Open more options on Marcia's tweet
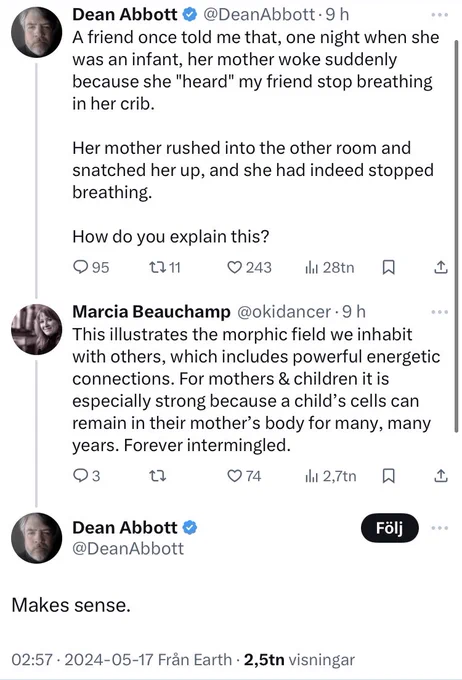 [439, 312]
